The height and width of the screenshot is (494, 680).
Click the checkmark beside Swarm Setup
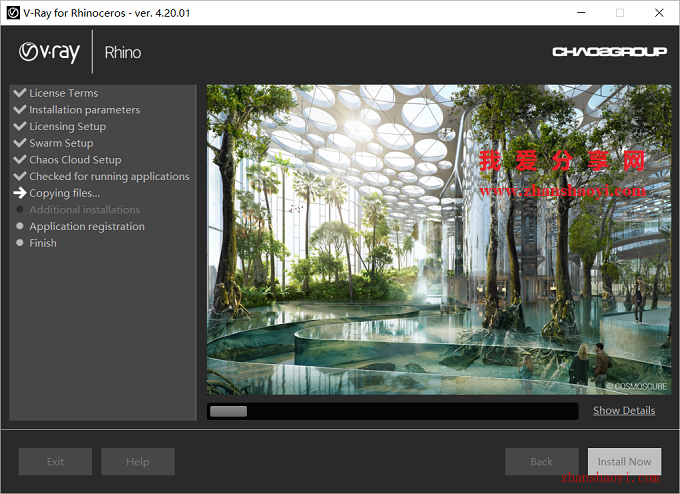click(20, 143)
